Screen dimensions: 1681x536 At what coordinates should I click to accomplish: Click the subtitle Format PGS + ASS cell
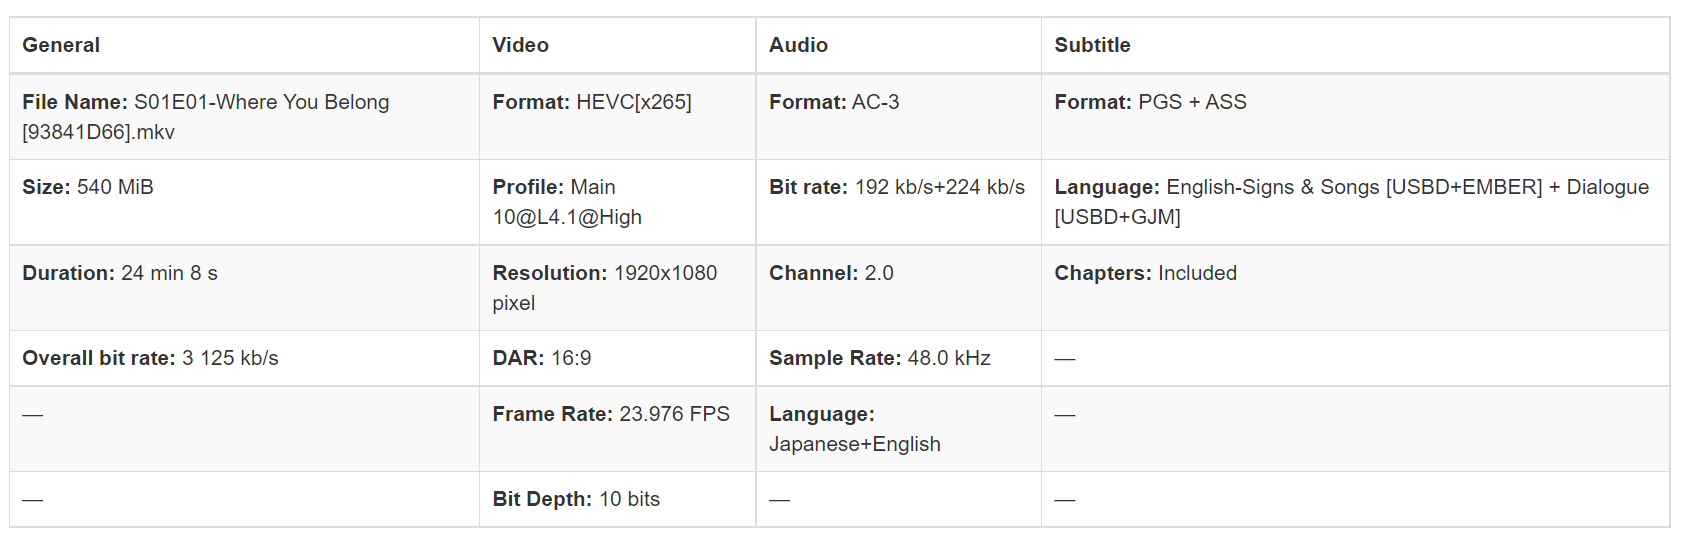pos(1355,117)
